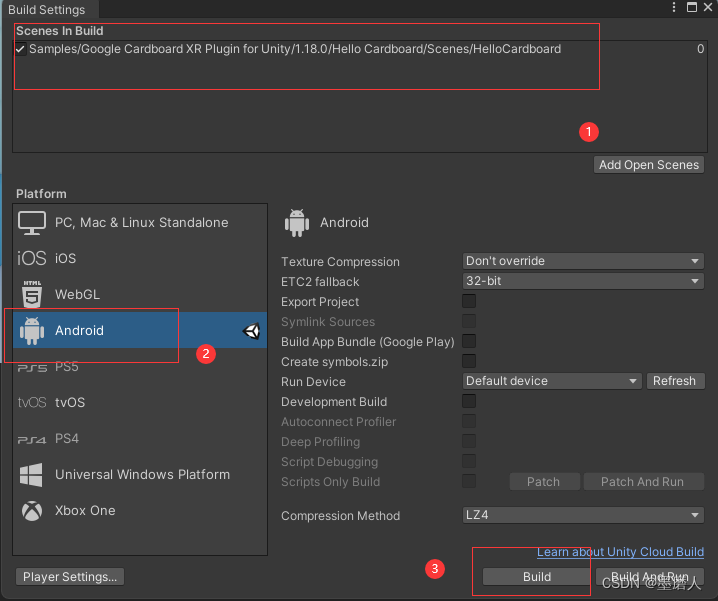
Task: Toggle the Deep Profiling checkbox
Action: pyautogui.click(x=469, y=441)
